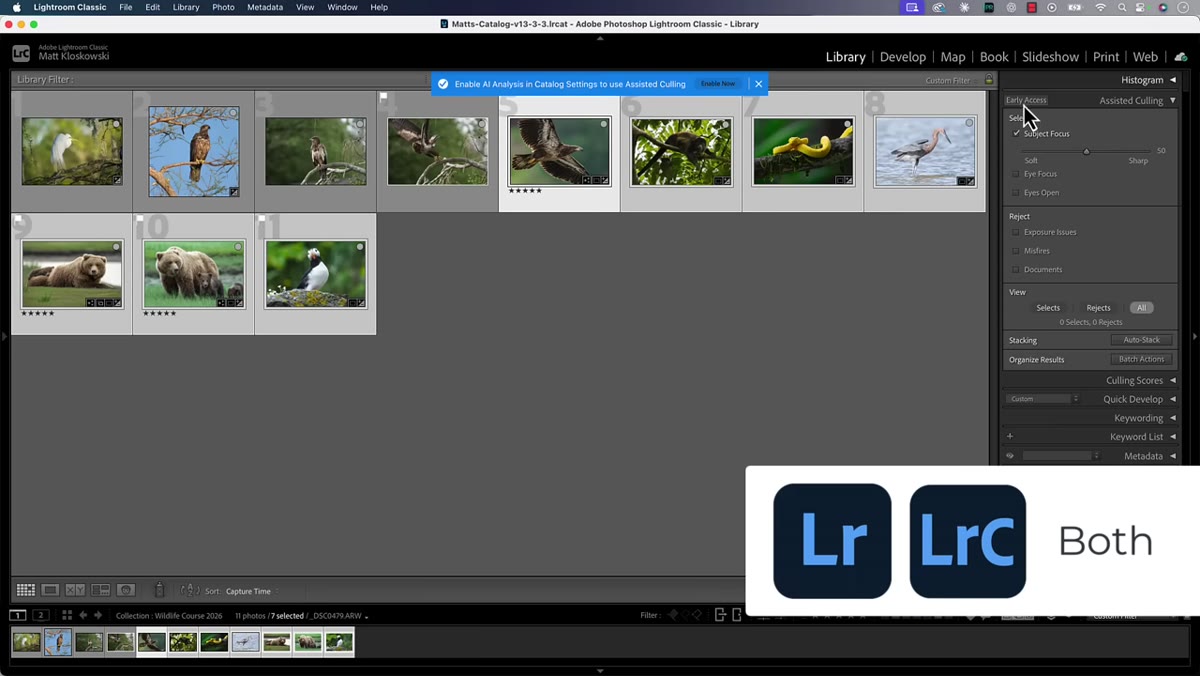
Task: Select the Rejects view toggle
Action: [1098, 308]
